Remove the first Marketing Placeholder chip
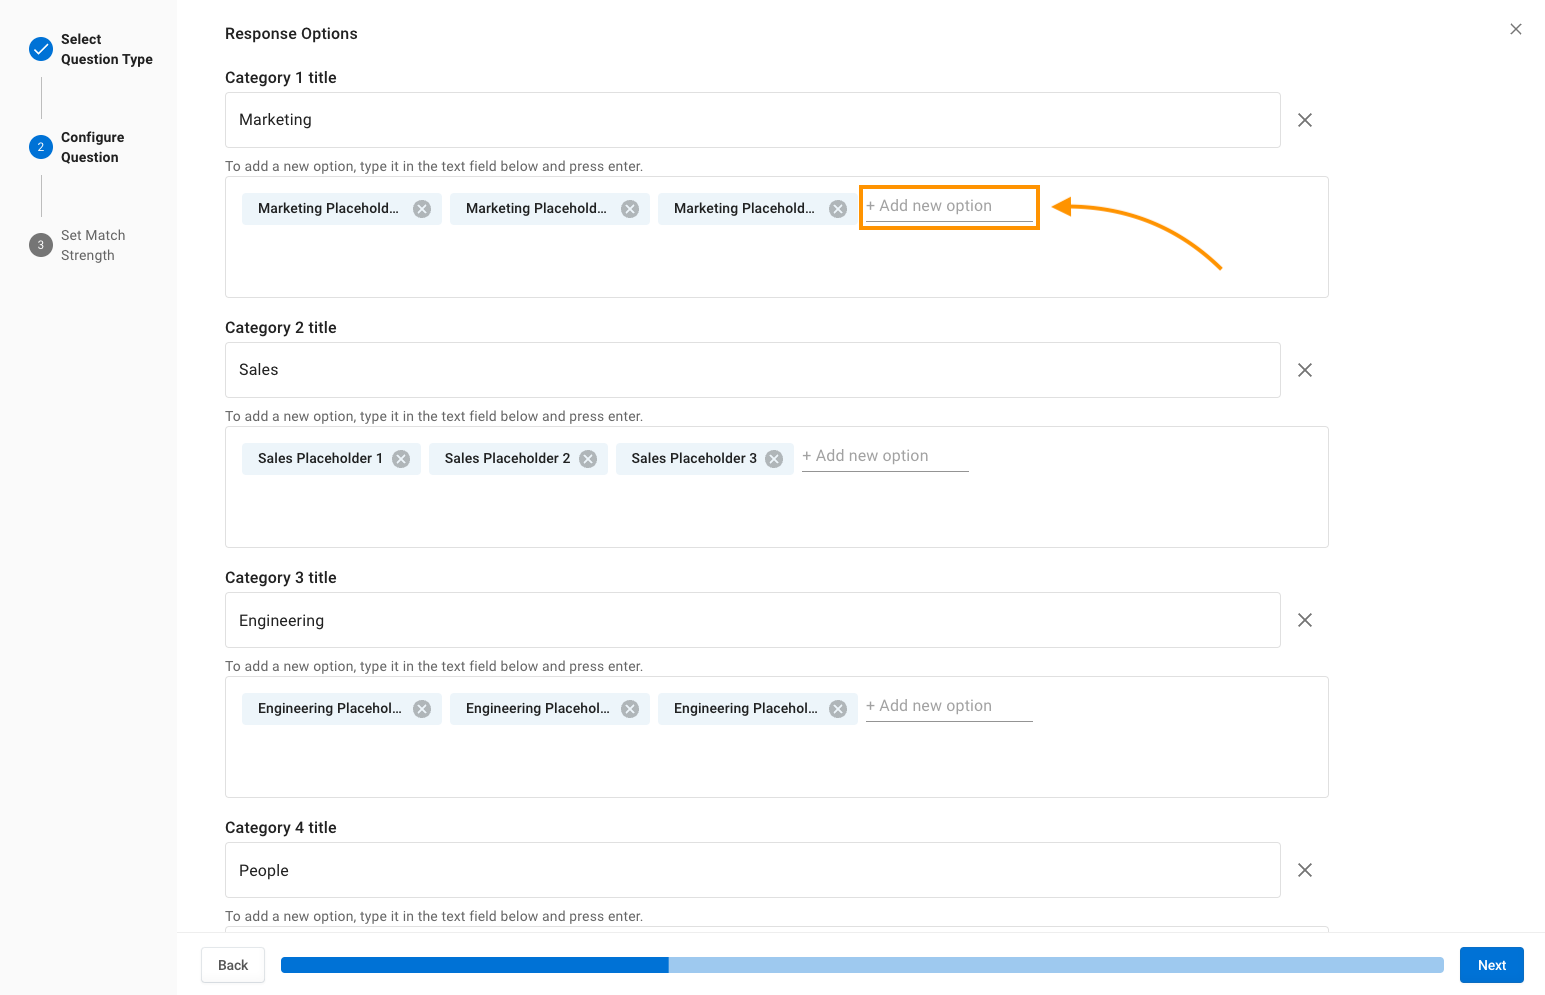Screen dimensions: 1545x995 422,209
